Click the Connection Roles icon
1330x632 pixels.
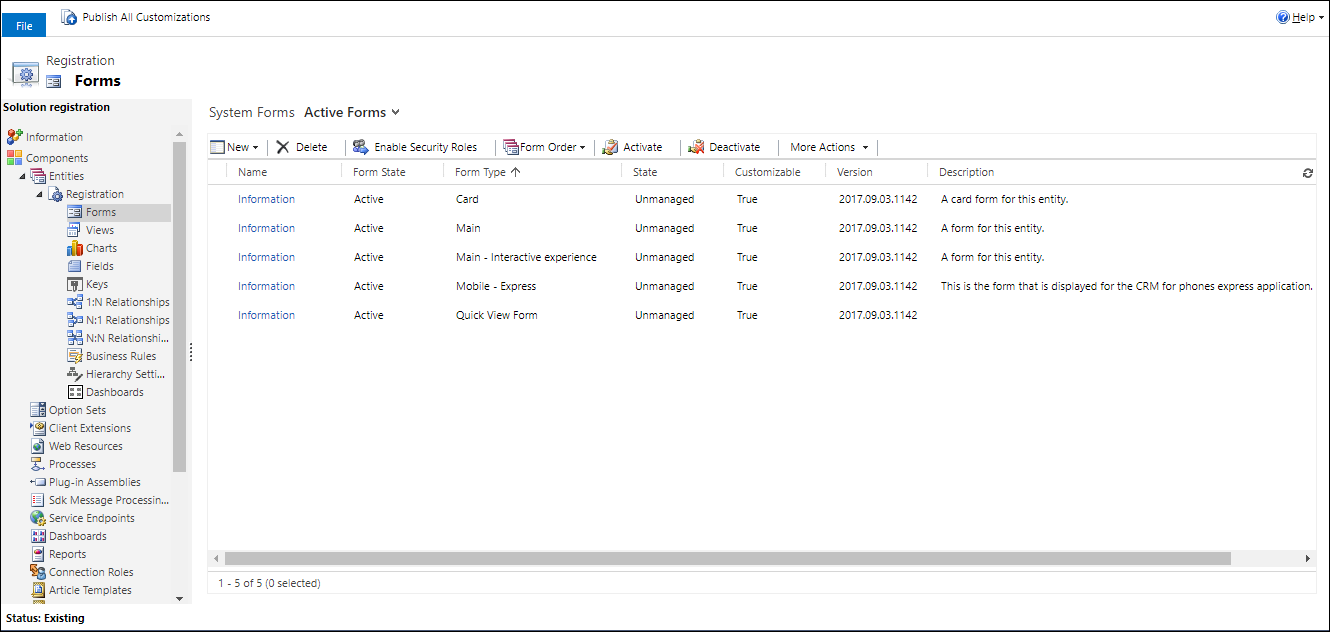point(38,572)
